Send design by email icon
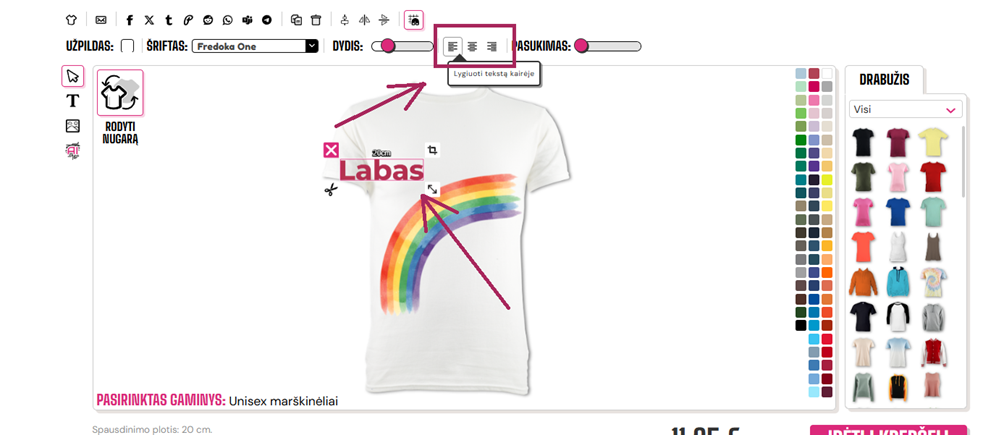This screenshot has width=1004, height=435. 101,20
